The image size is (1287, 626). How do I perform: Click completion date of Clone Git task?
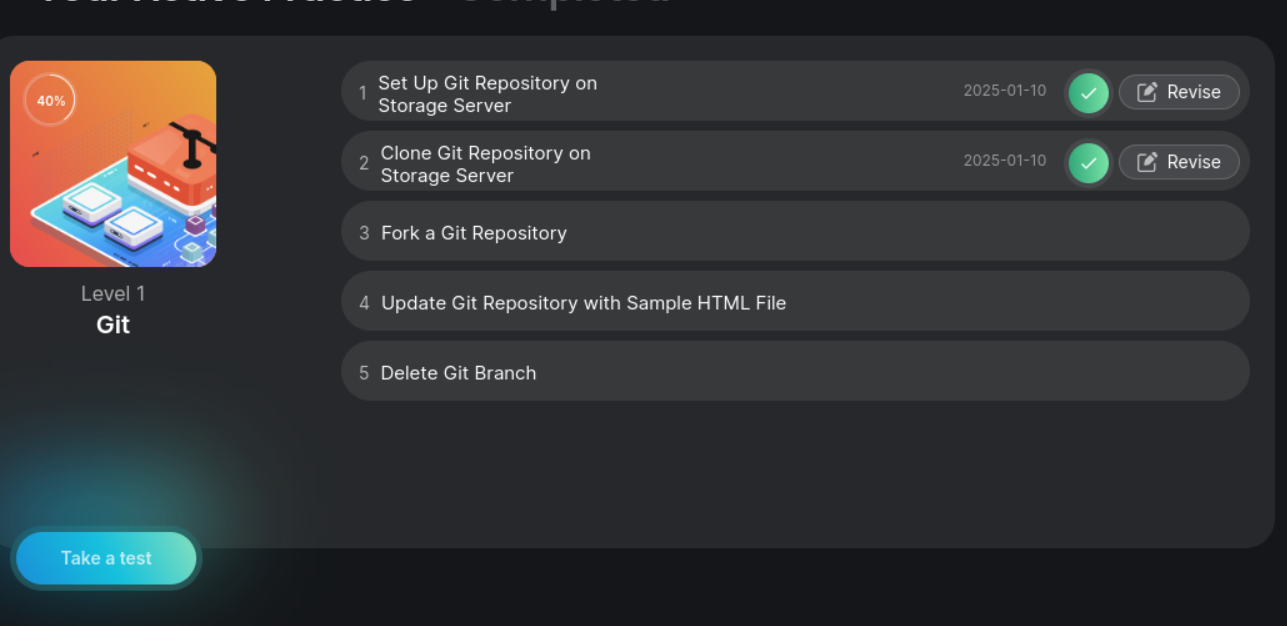tap(1004, 161)
